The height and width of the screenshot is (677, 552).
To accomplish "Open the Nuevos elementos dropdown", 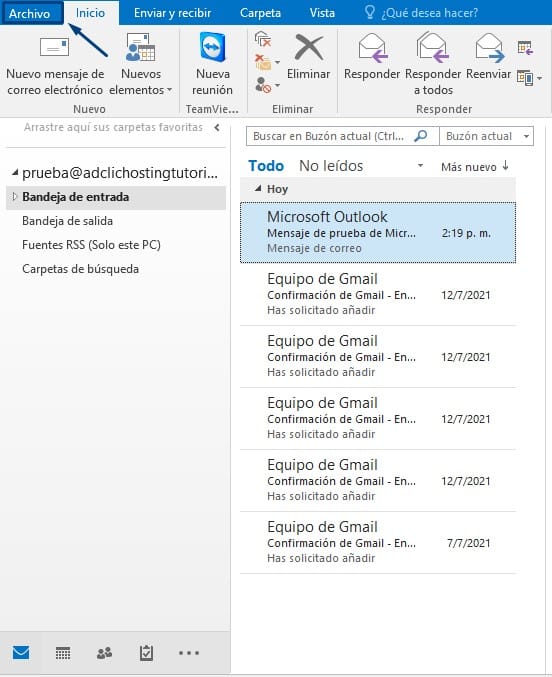I will tap(141, 65).
